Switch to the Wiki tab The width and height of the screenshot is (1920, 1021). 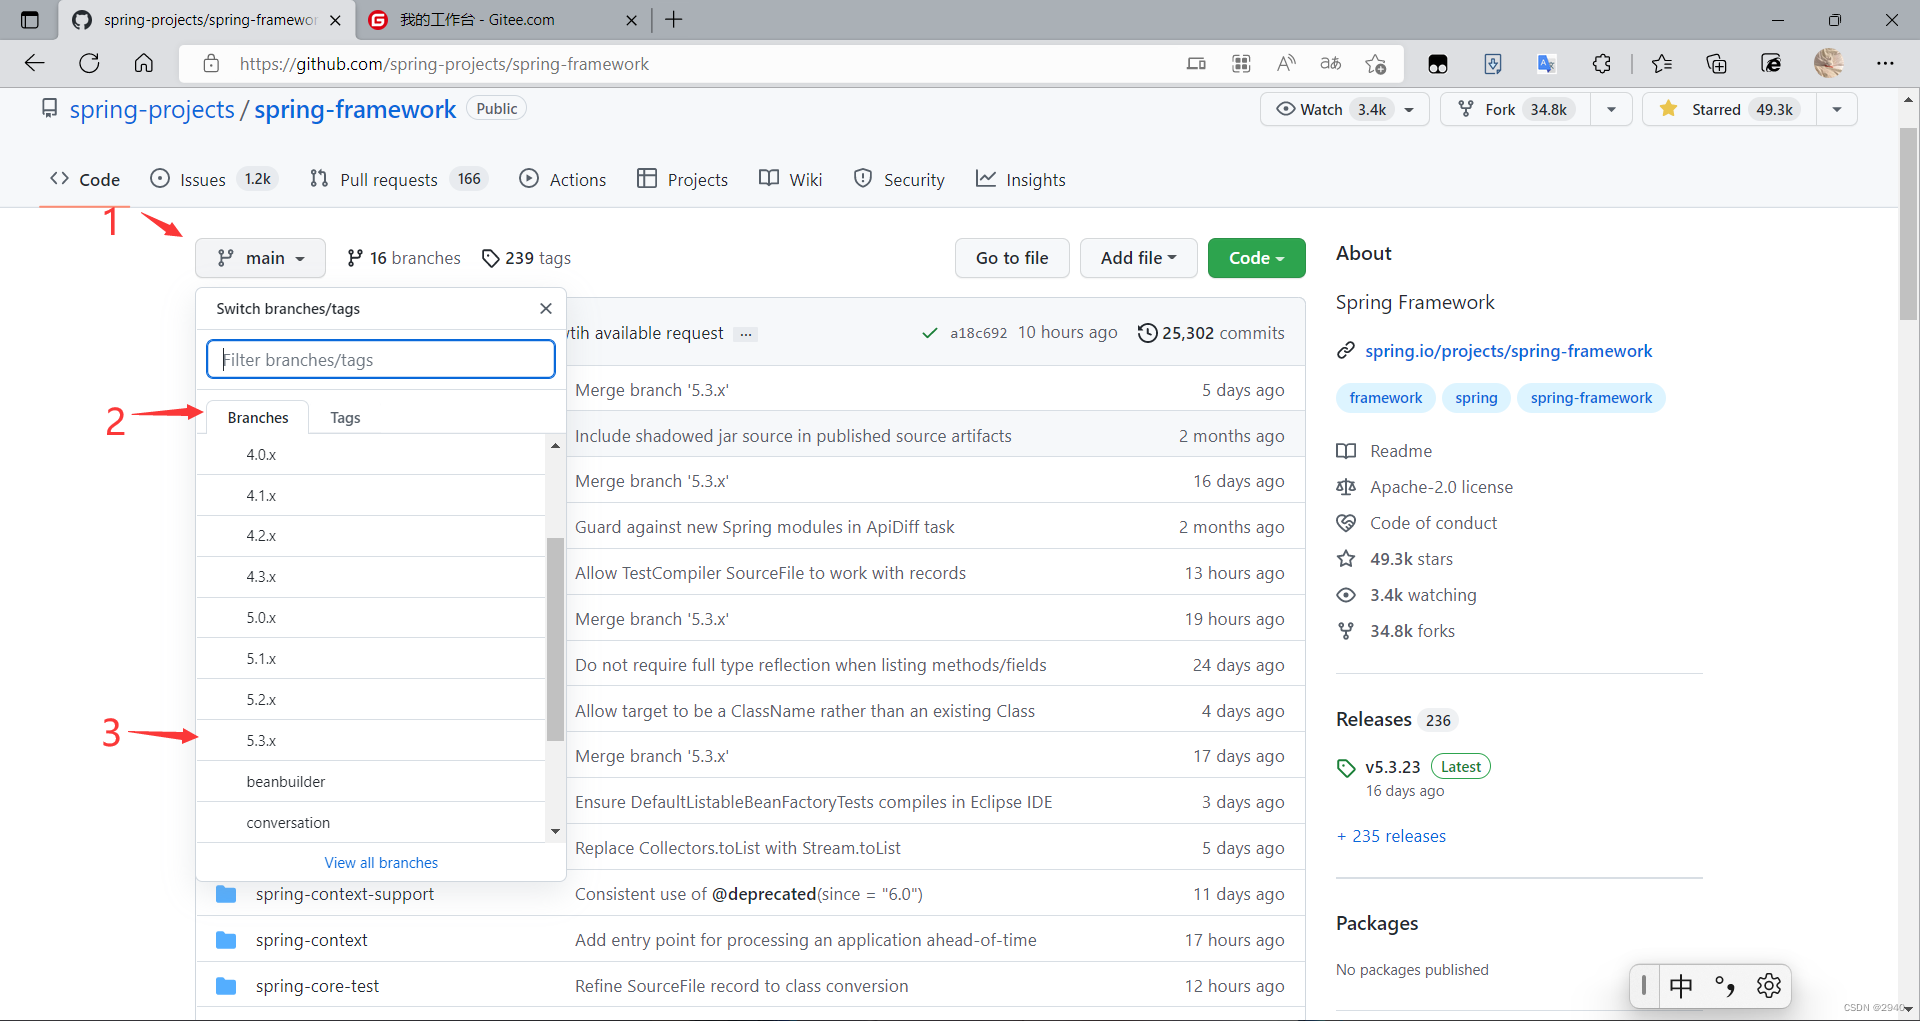coord(791,179)
